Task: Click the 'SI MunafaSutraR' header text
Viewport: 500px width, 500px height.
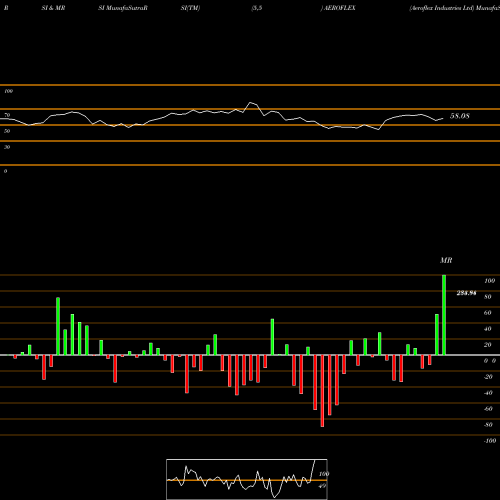Action: 123,8
